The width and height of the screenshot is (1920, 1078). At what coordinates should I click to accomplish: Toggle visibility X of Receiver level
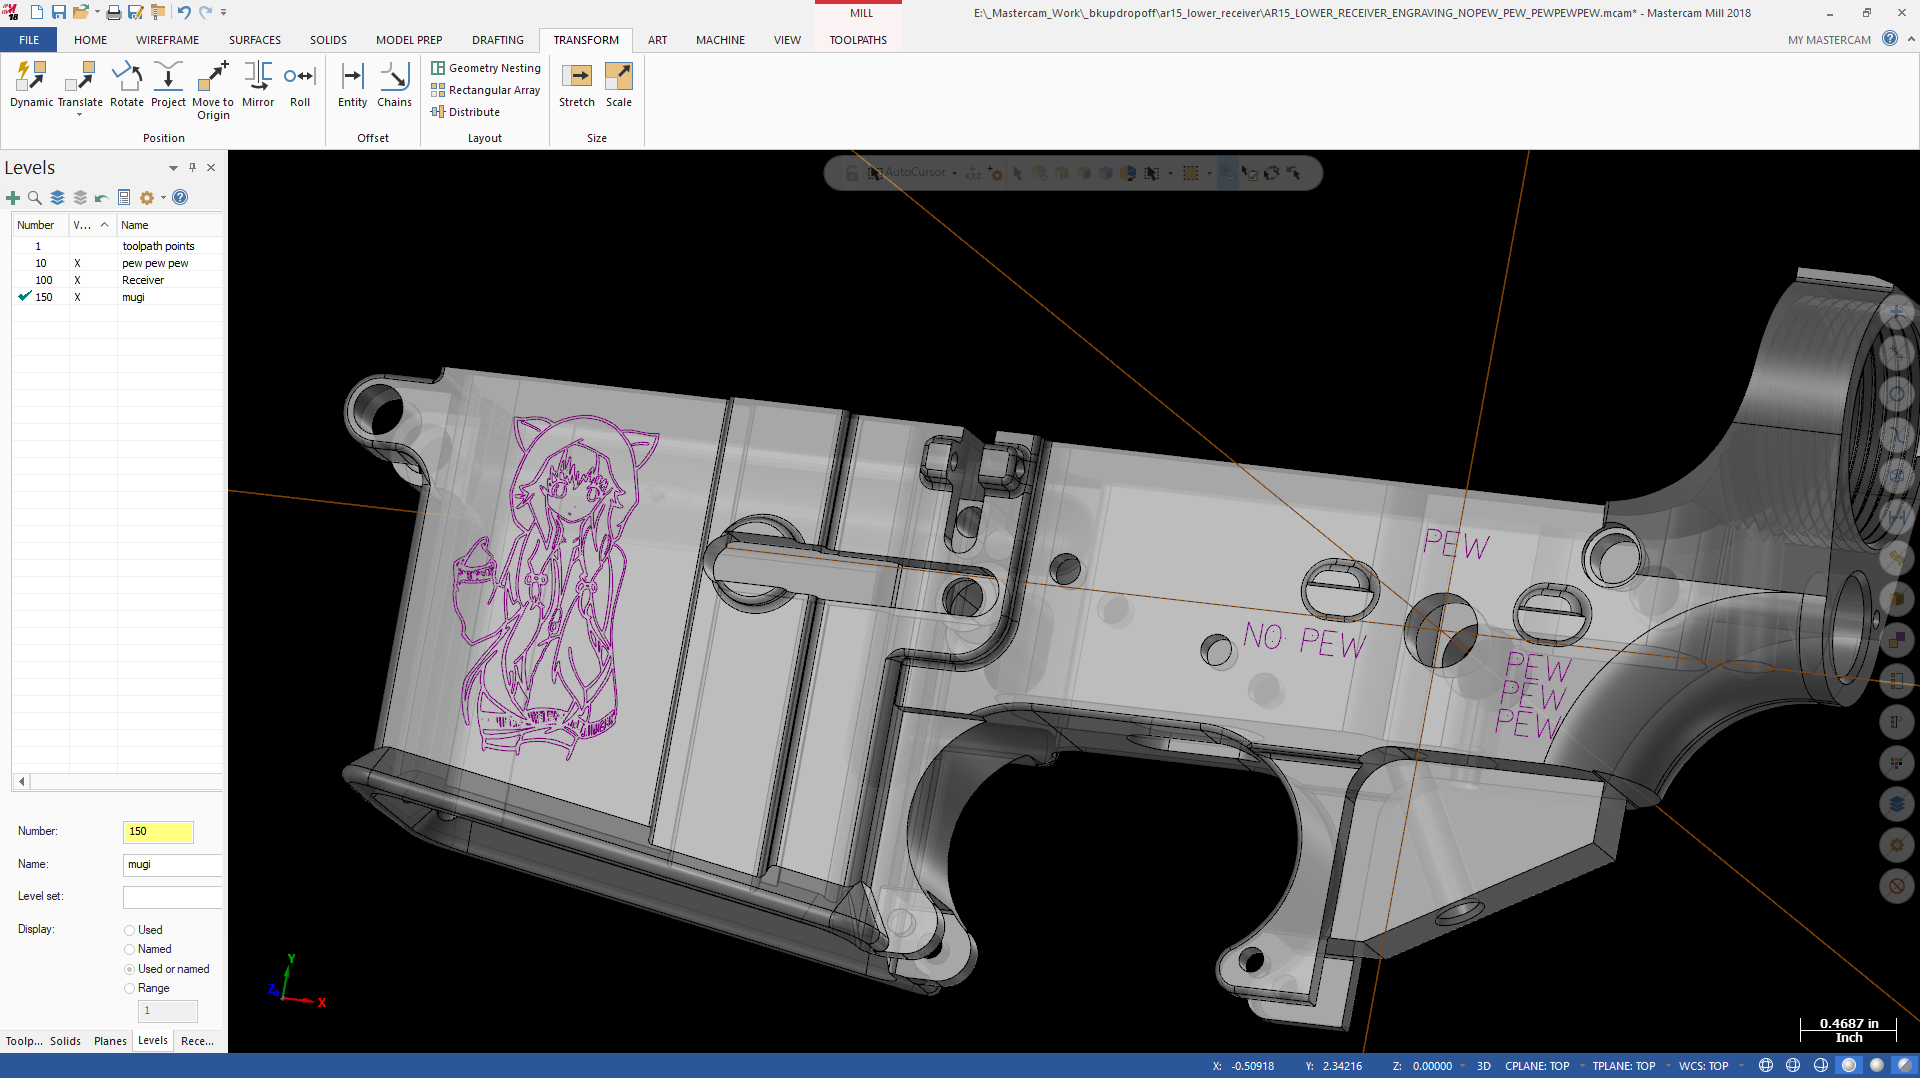78,280
